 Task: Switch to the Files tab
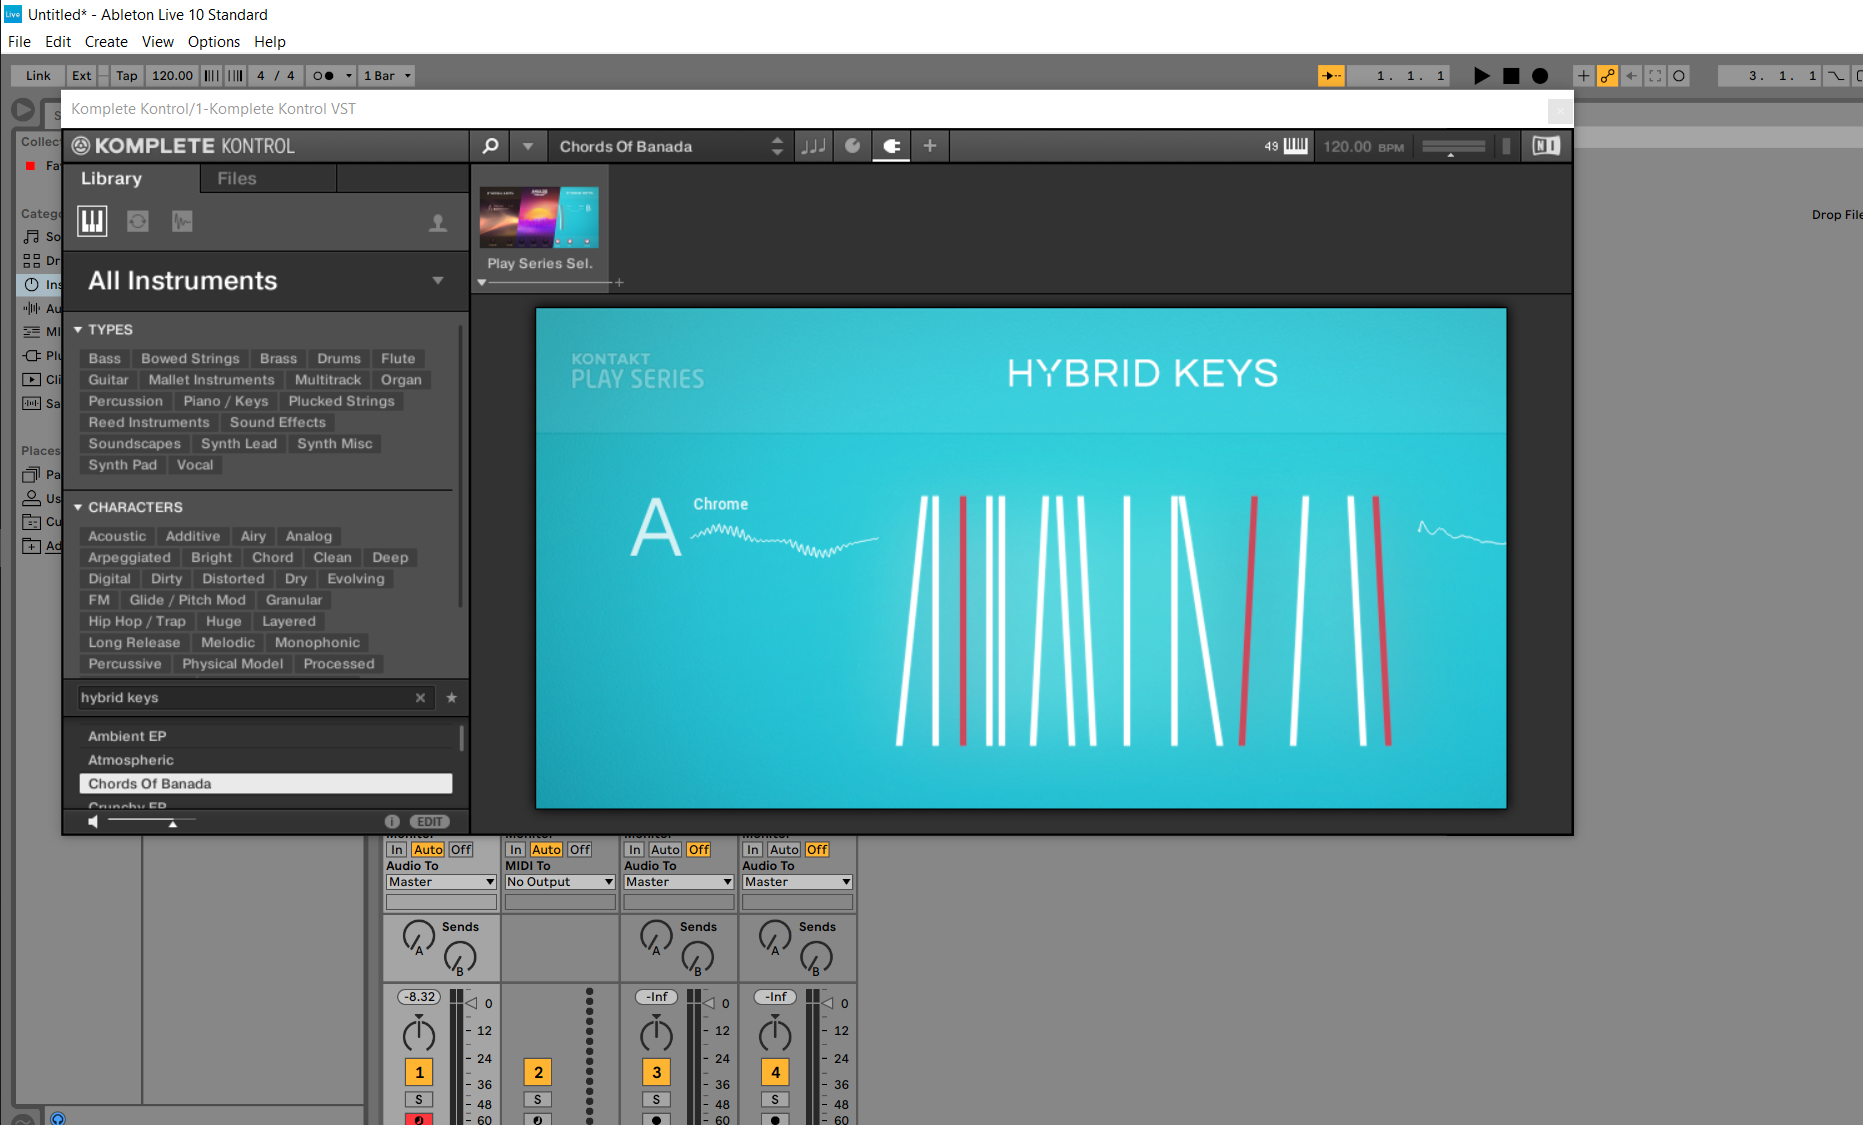(237, 179)
